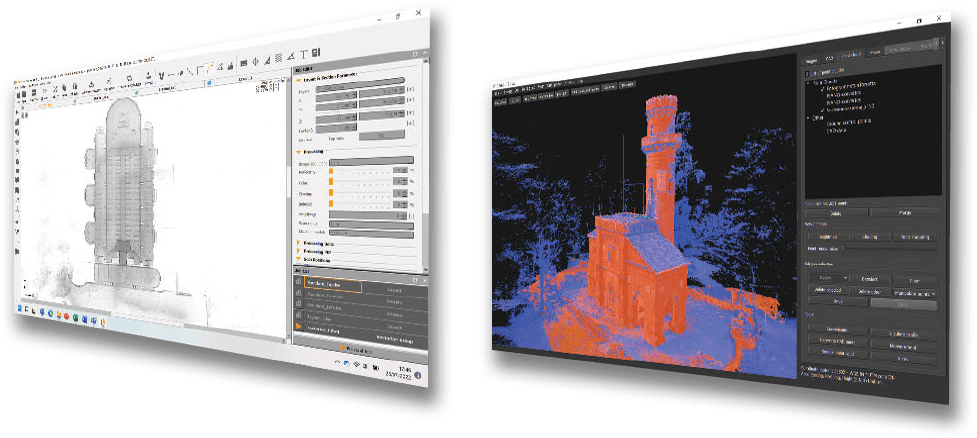The image size is (977, 438).
Task: Switch to the Mesh tab in dark window
Action: pos(874,54)
